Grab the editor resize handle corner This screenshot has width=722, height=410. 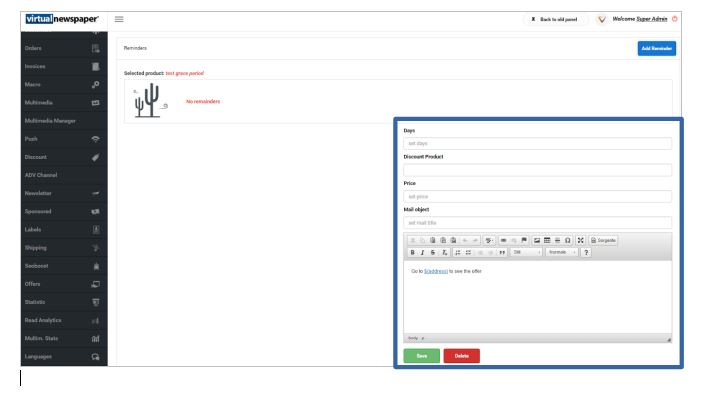669,340
